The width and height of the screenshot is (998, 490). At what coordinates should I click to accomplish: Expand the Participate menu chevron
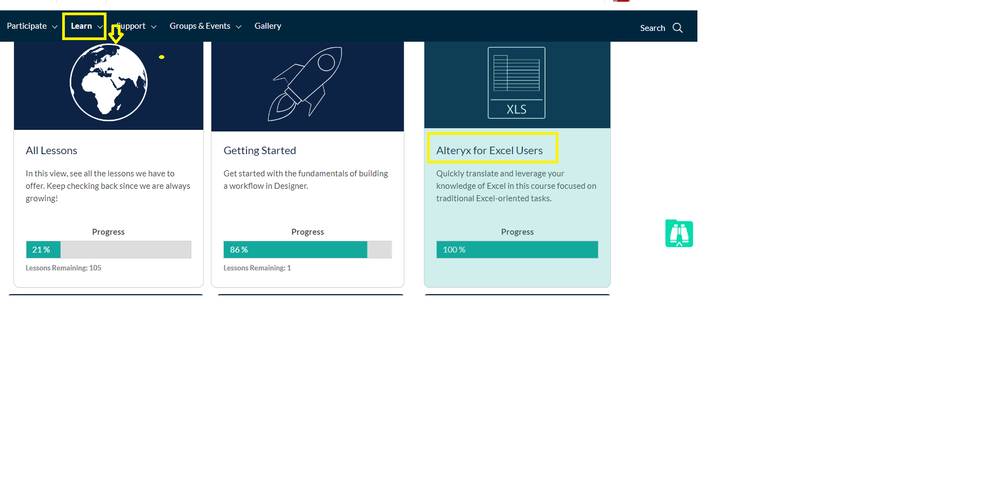[55, 27]
